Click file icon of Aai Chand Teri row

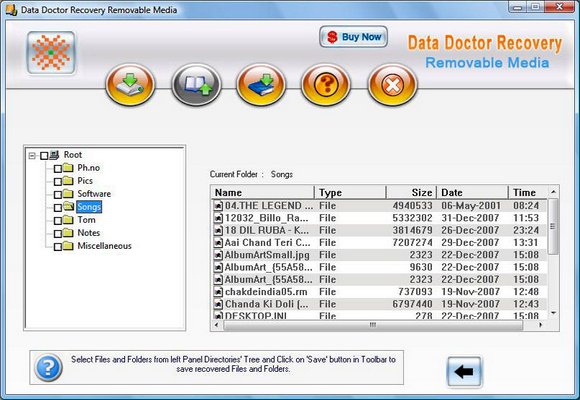pyautogui.click(x=219, y=243)
